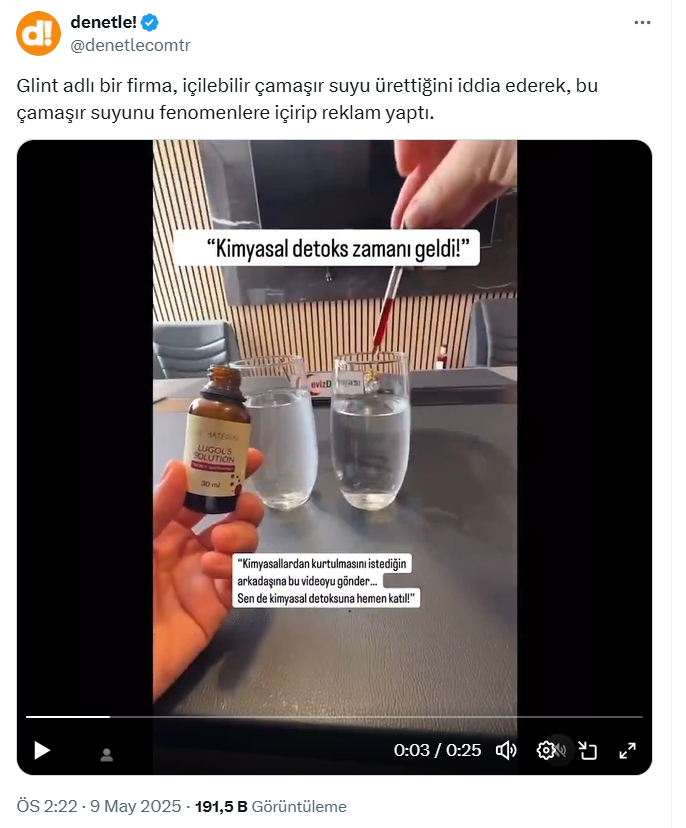Show tagged people via person icon
This screenshot has width=686, height=828.
click(107, 755)
